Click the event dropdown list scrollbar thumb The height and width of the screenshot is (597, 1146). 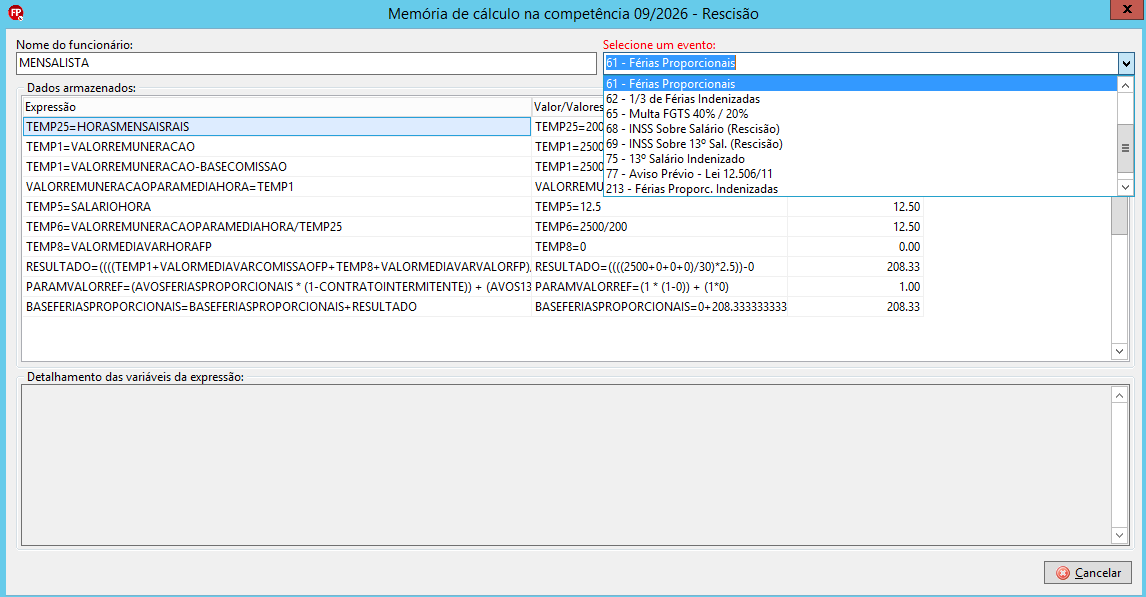coord(1126,148)
